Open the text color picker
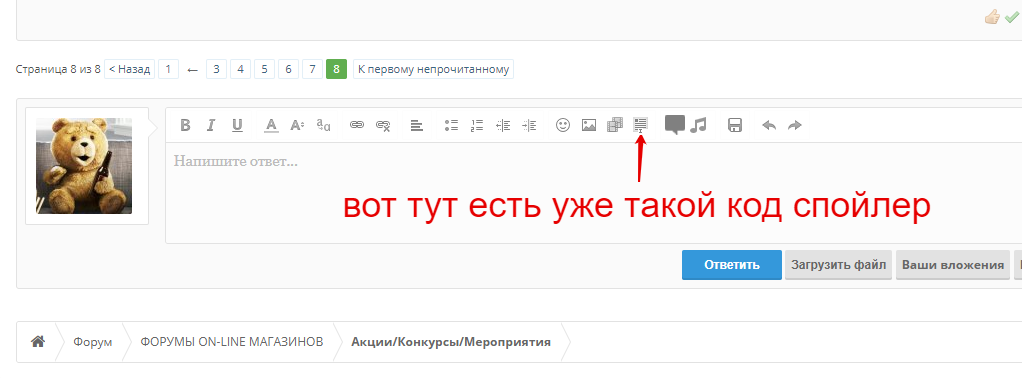 coord(271,125)
